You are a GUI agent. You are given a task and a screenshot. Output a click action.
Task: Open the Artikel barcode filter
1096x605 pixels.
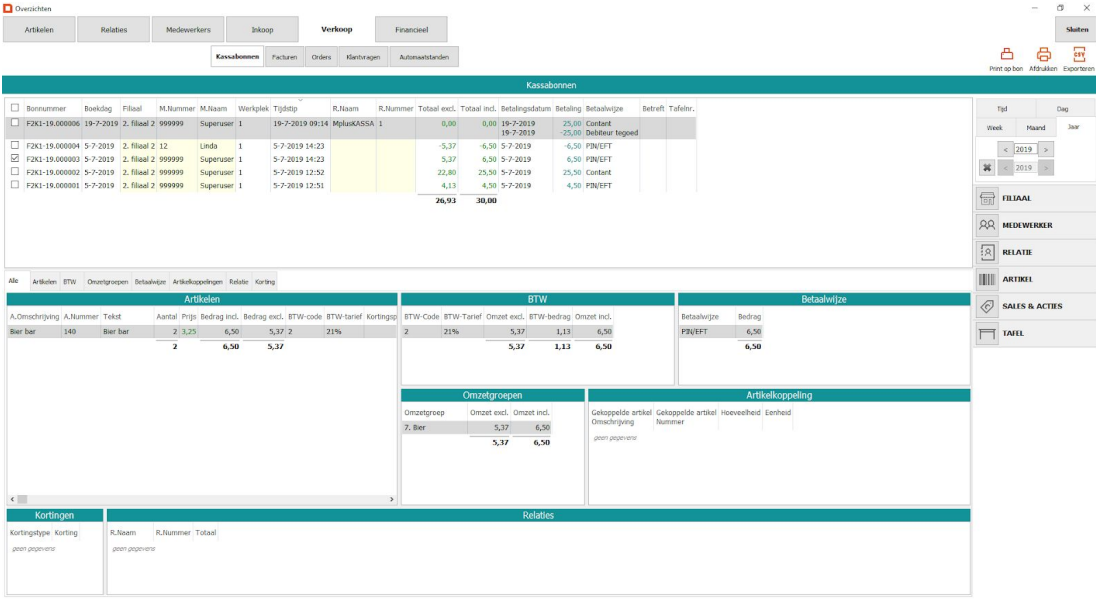(x=1034, y=279)
